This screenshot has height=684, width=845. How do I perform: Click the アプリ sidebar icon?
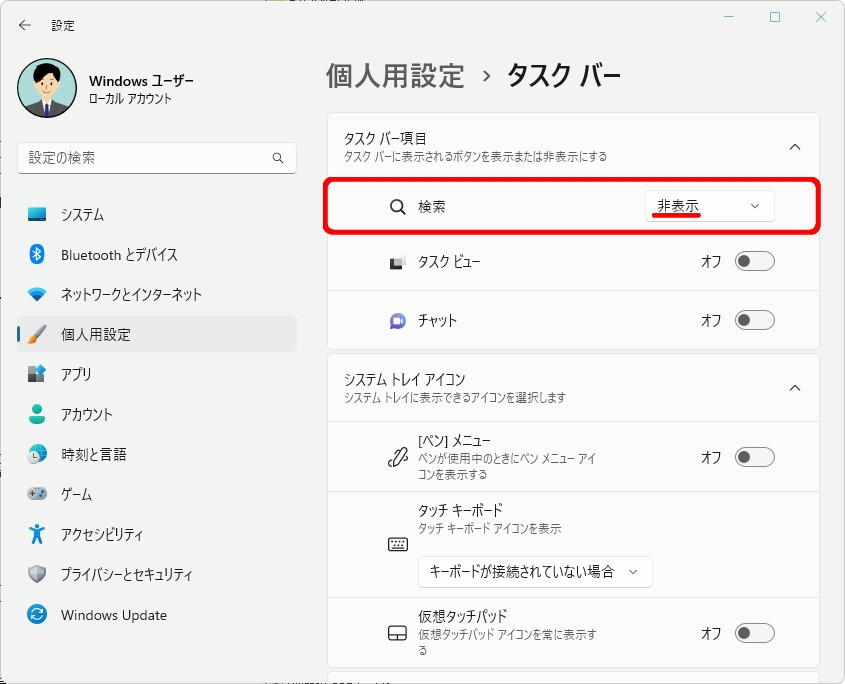coord(37,374)
